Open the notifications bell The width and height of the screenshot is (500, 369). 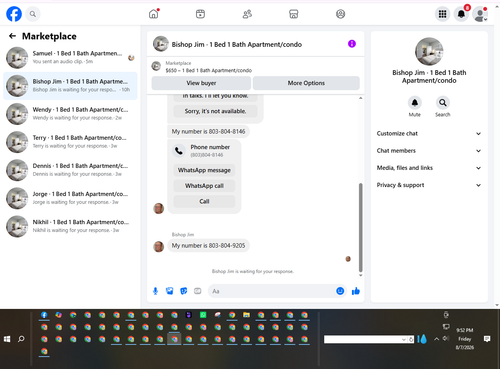461,14
